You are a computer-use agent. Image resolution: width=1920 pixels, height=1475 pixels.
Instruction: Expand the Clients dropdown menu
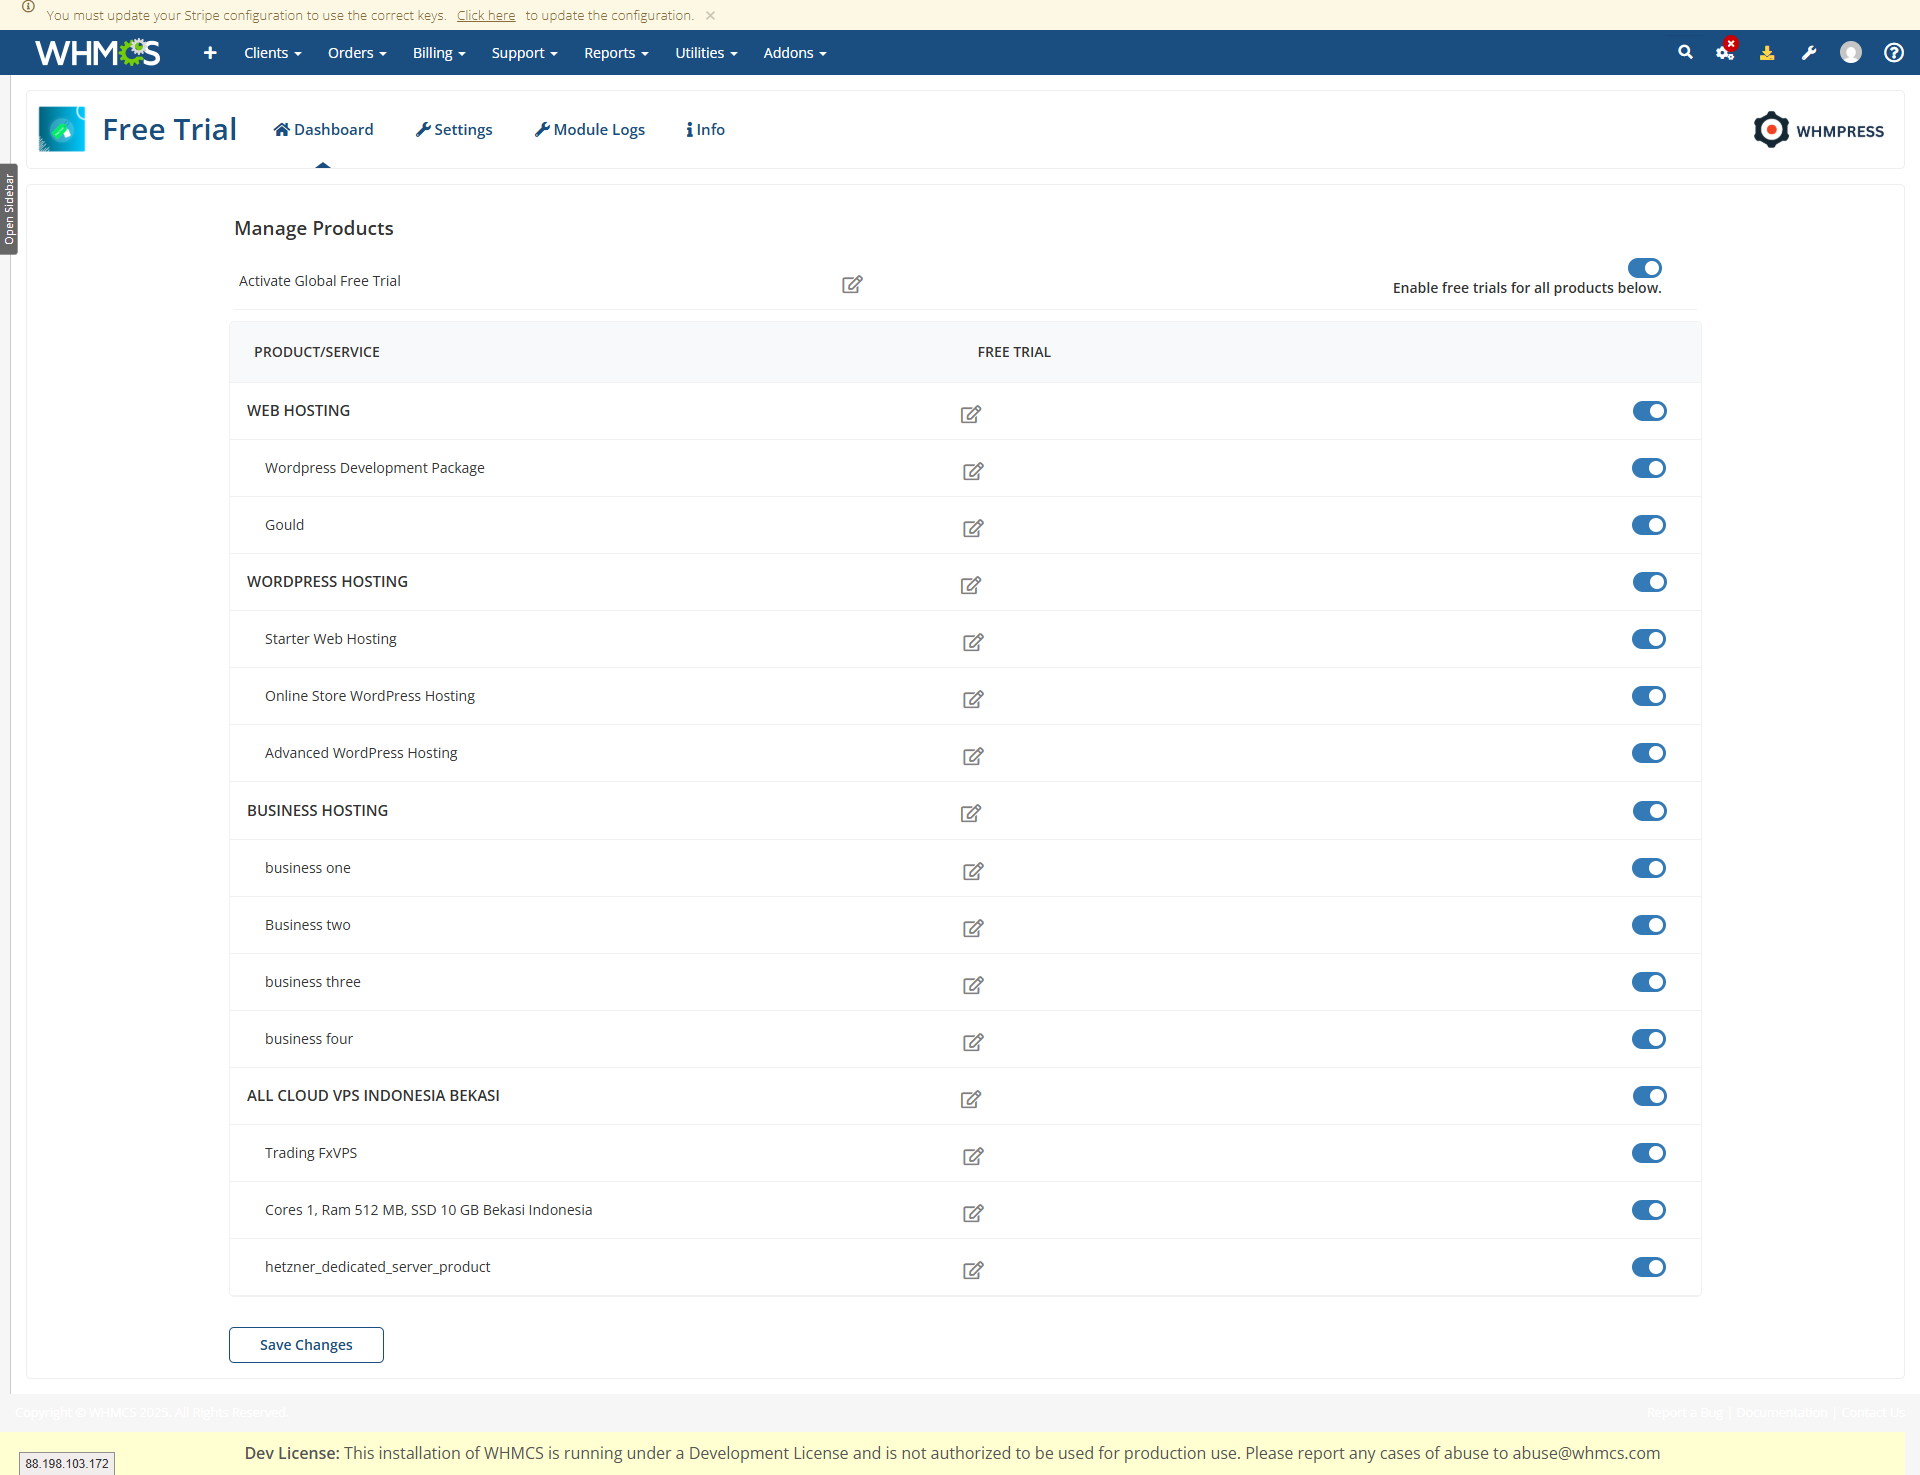pos(272,53)
